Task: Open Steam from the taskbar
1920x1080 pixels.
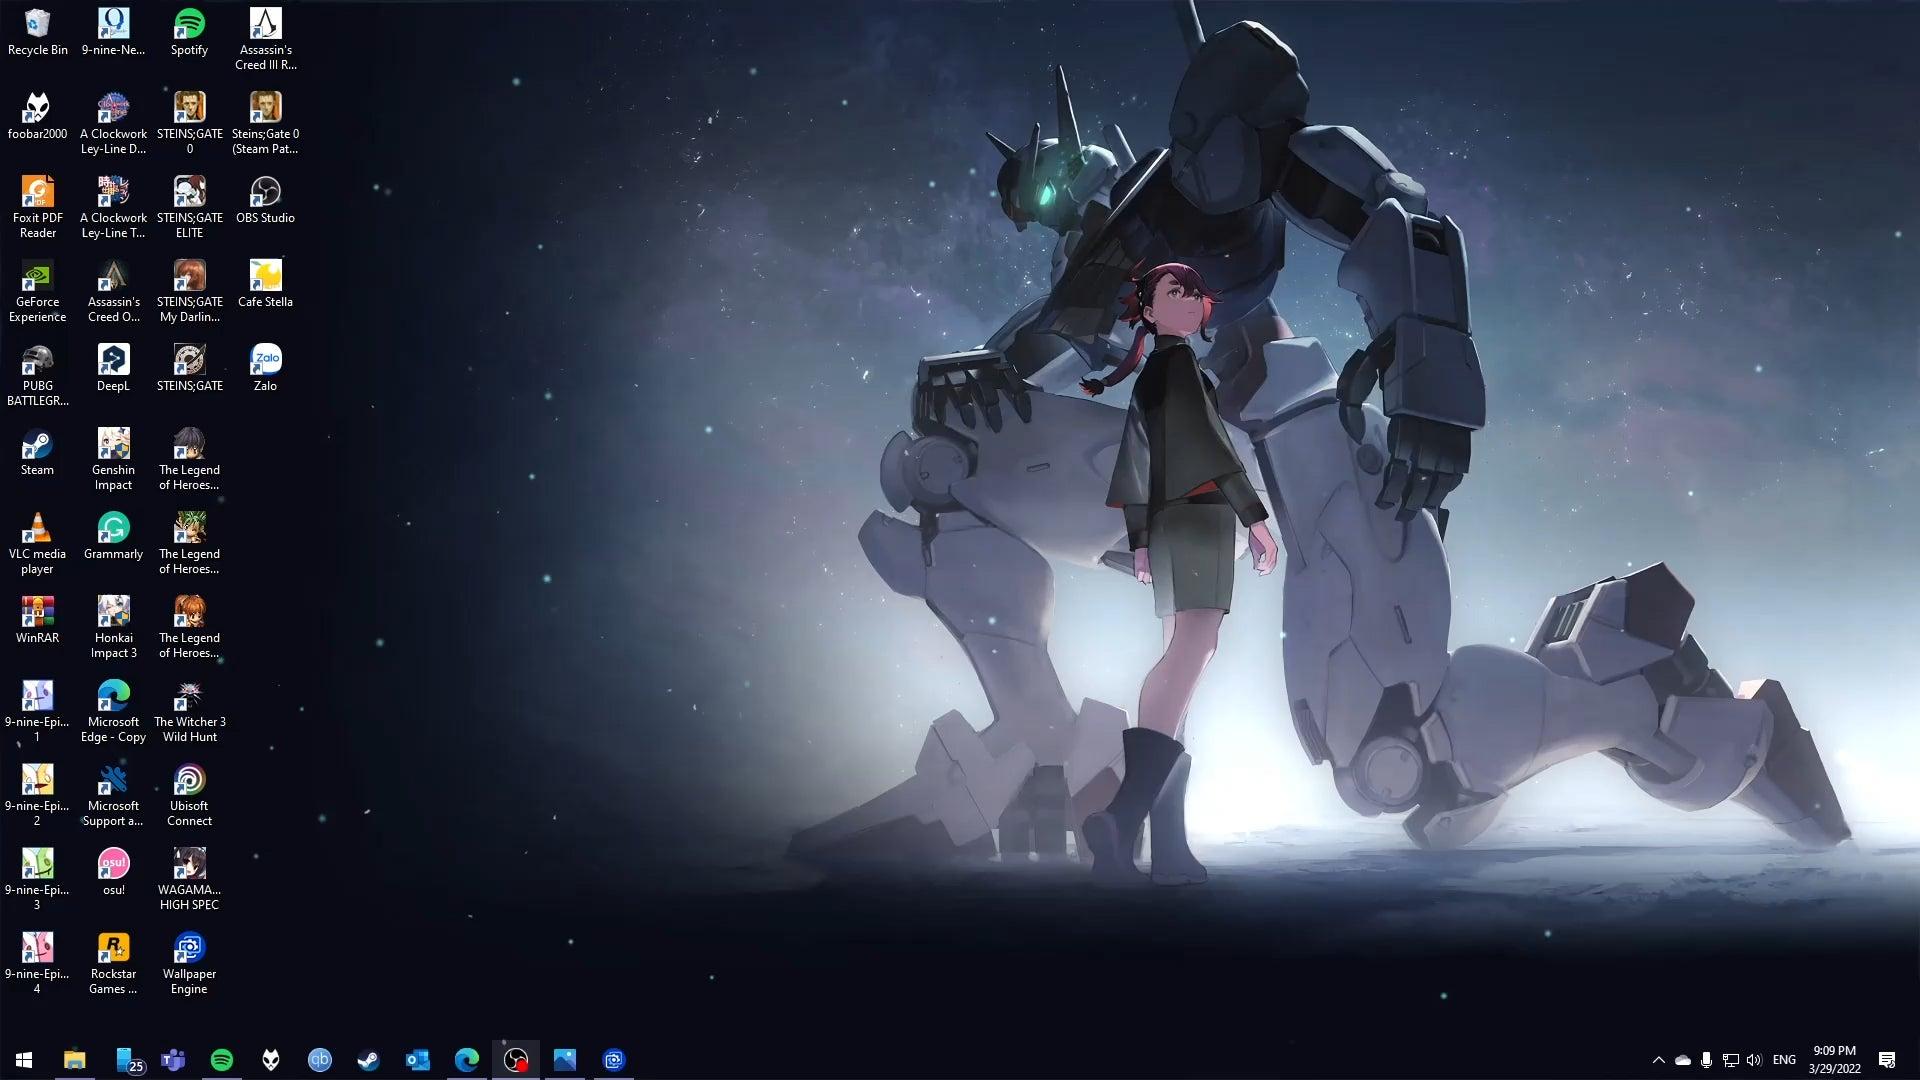Action: point(369,1059)
